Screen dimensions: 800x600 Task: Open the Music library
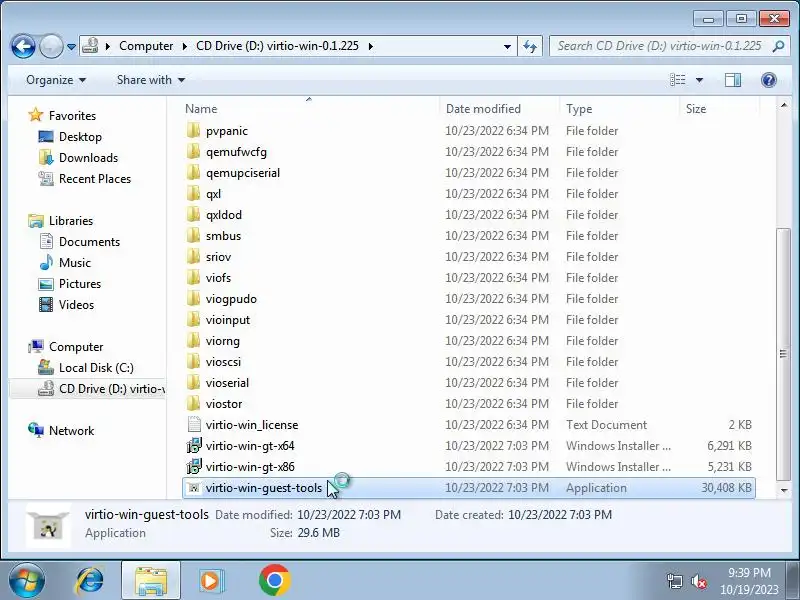click(x=74, y=263)
